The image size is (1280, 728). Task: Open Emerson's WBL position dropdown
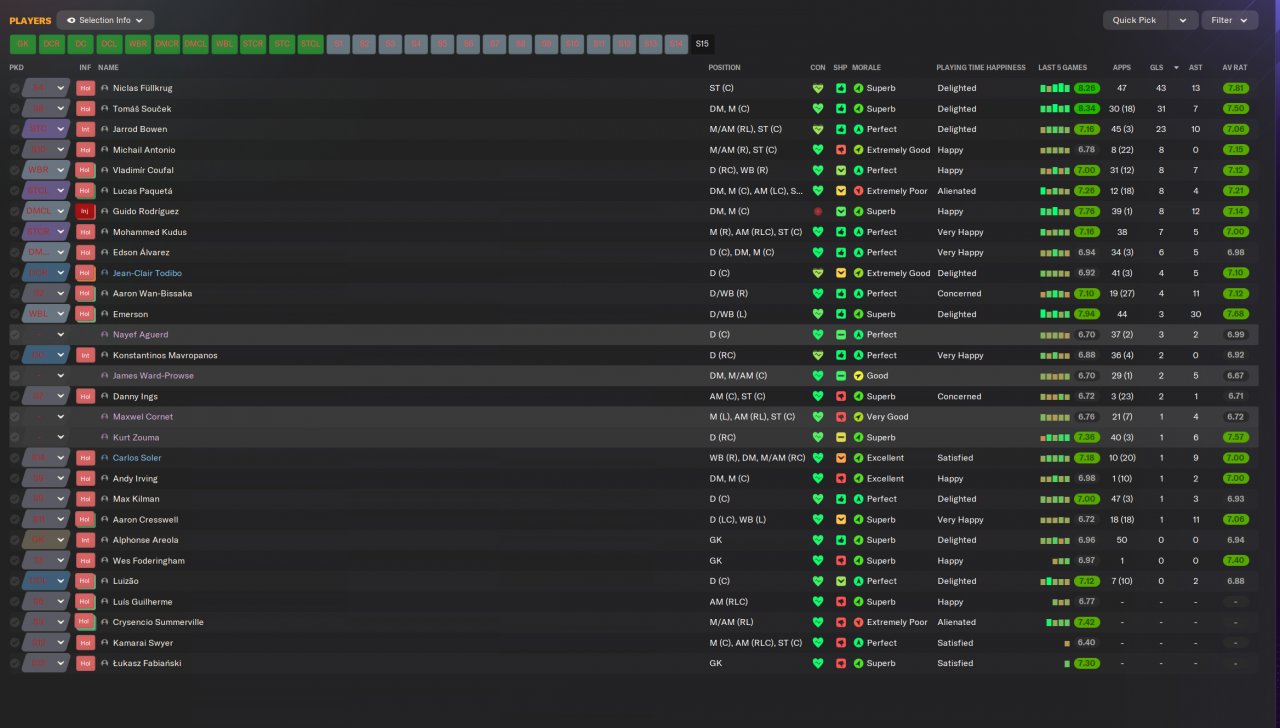tap(60, 314)
